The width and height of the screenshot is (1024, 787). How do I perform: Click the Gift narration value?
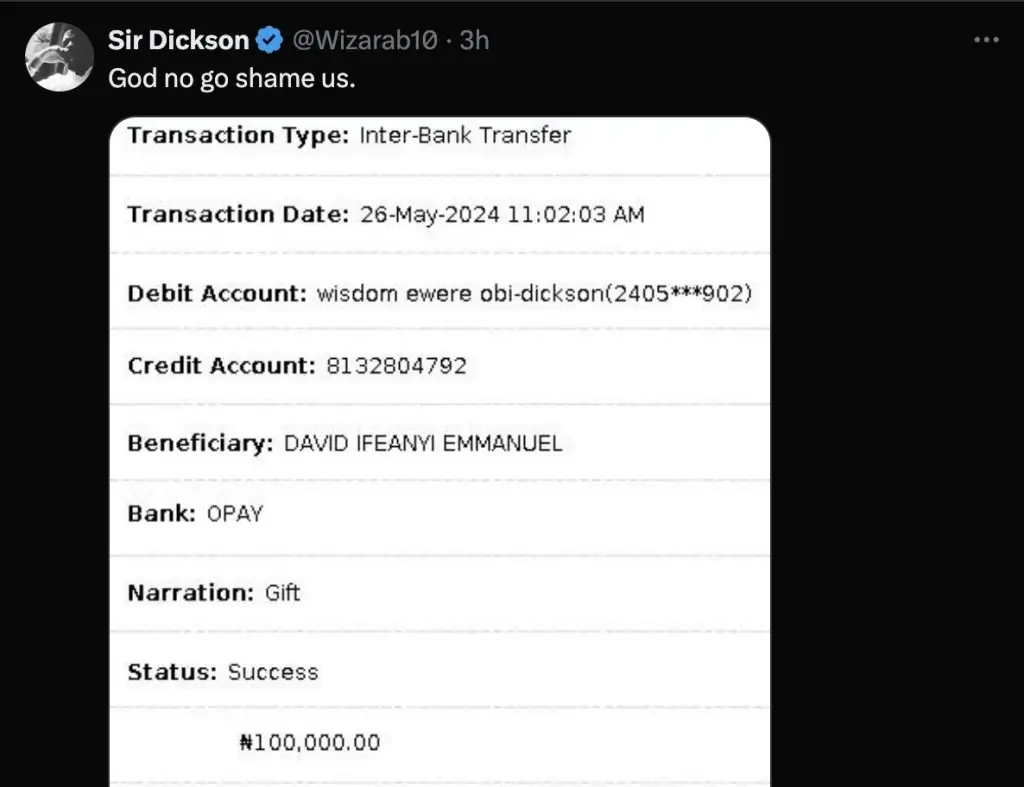(x=282, y=593)
